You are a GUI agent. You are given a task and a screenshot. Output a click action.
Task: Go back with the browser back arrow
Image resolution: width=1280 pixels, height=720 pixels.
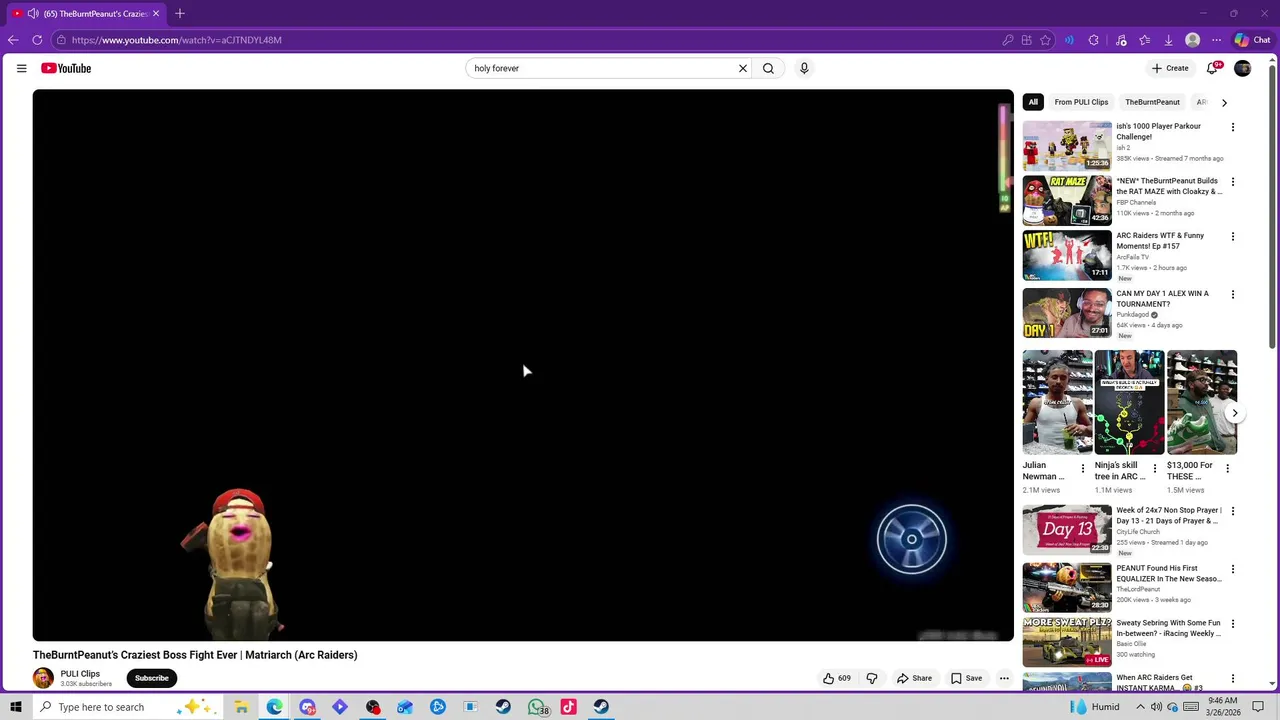click(13, 40)
